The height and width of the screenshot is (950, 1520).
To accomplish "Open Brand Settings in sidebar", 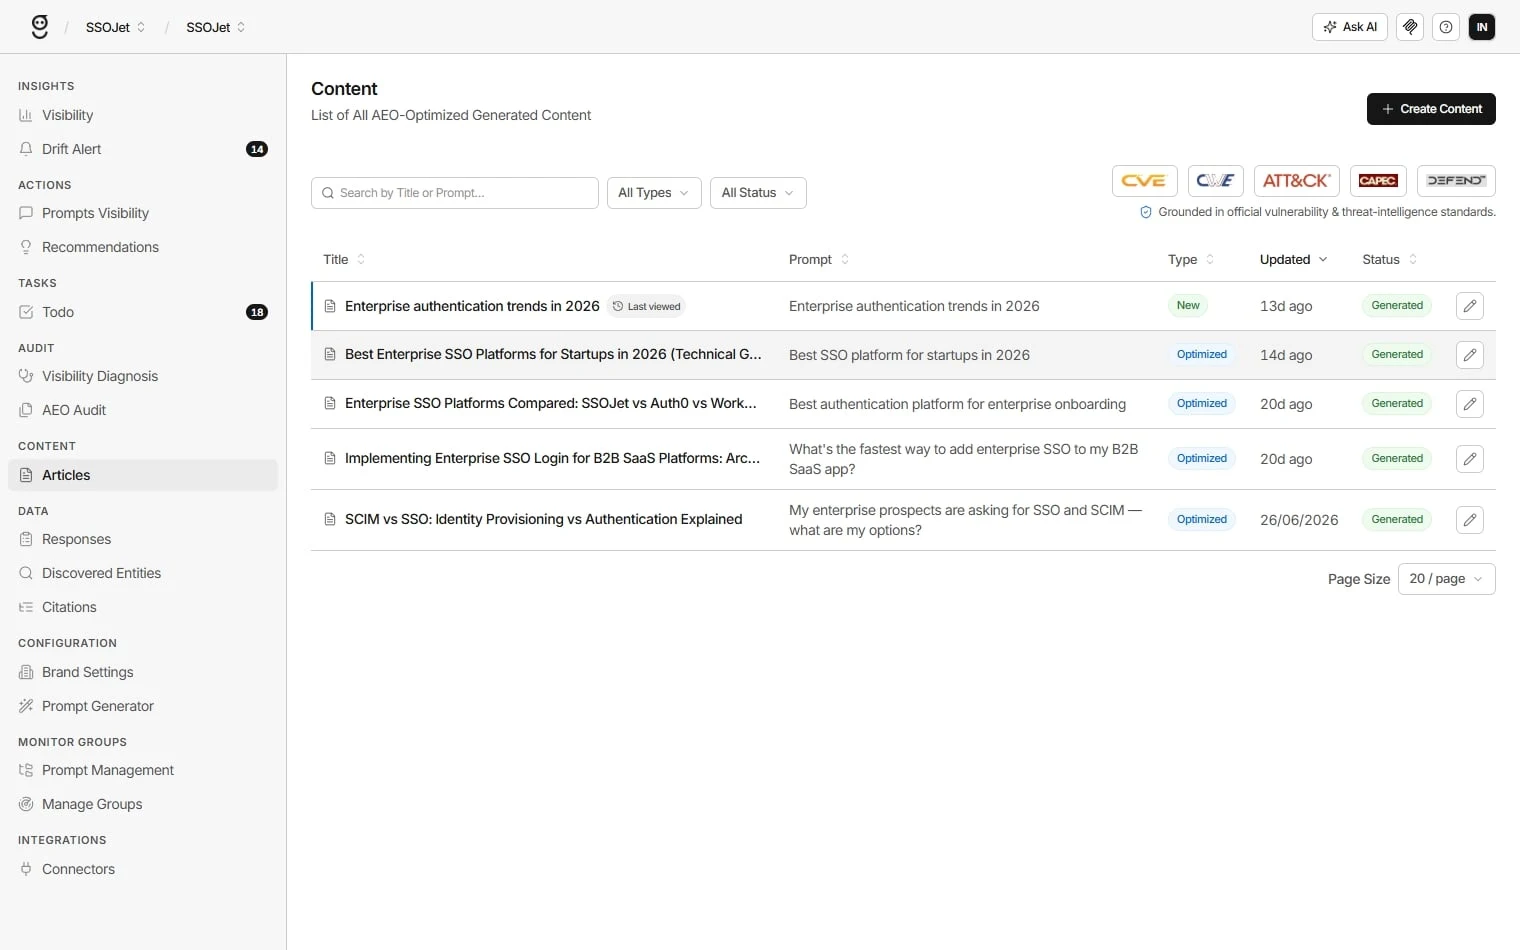I will 143,672.
